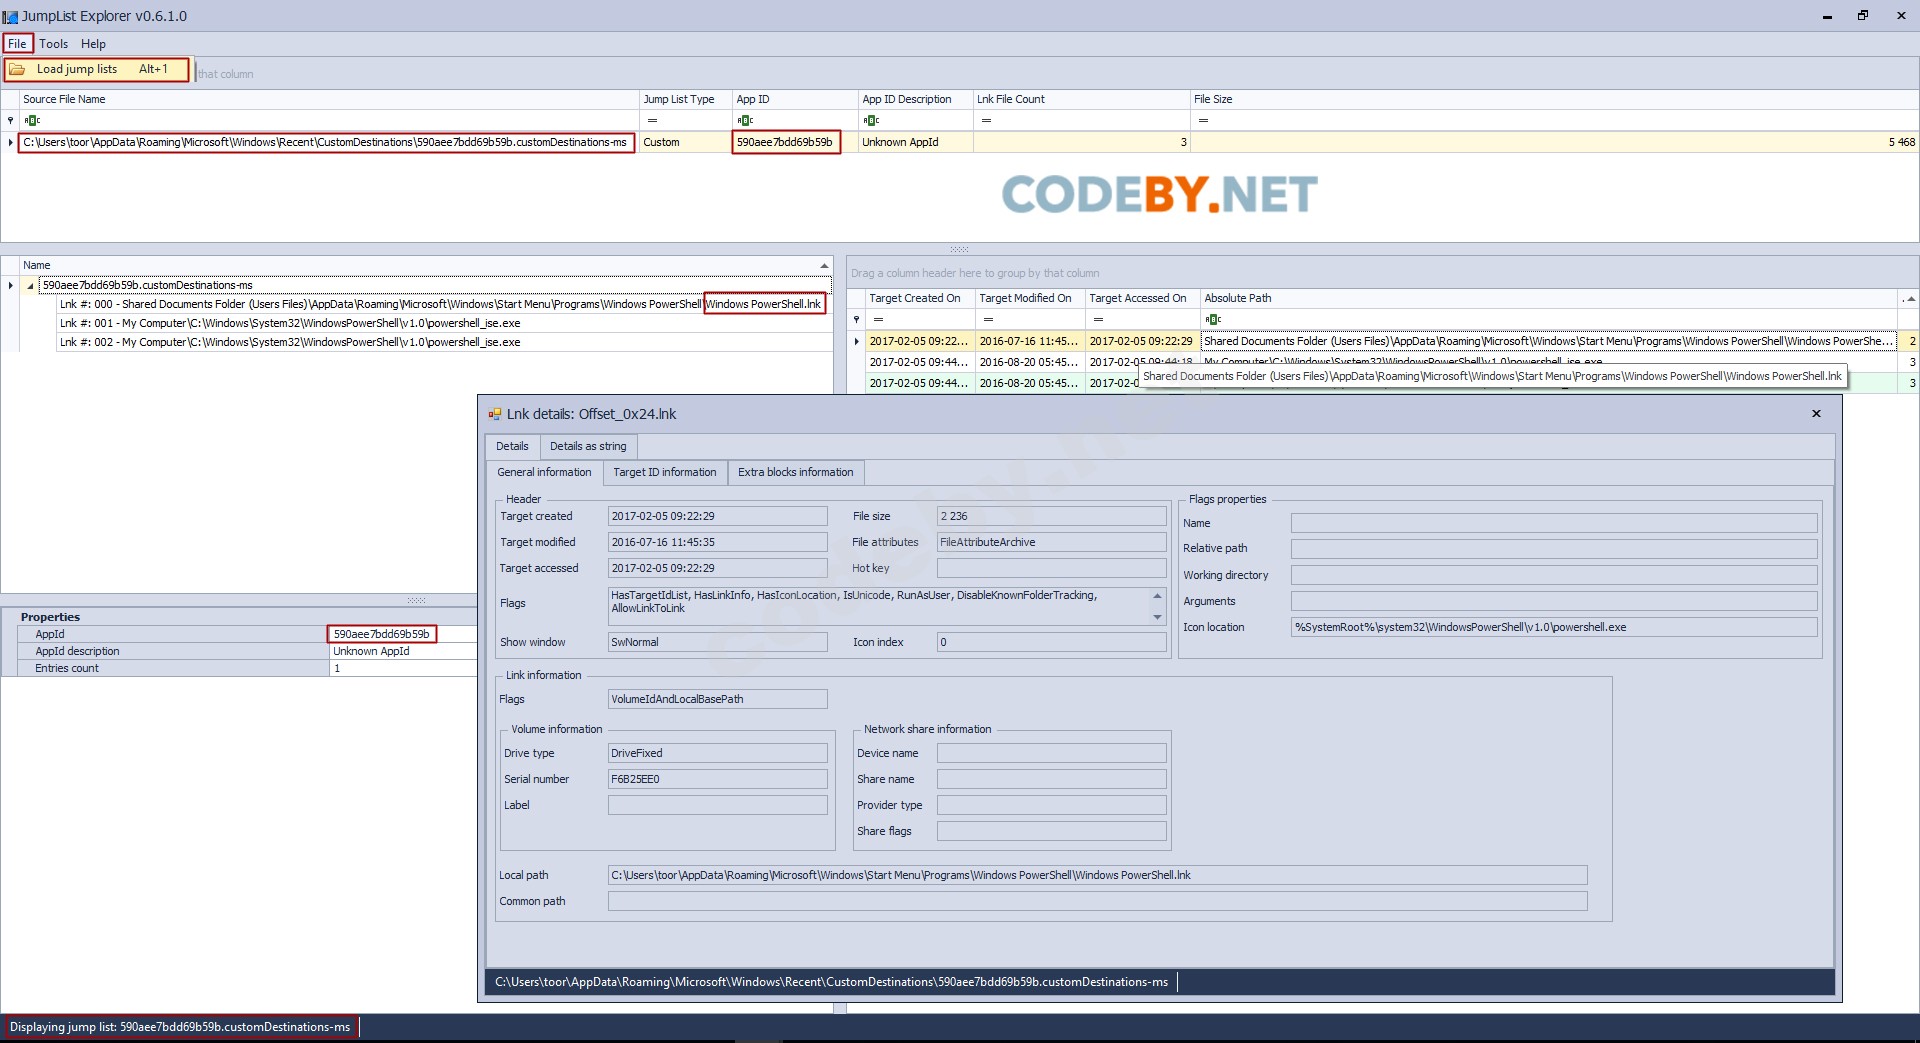
Task: Click the Load jump lists folder icon
Action: tap(17, 70)
